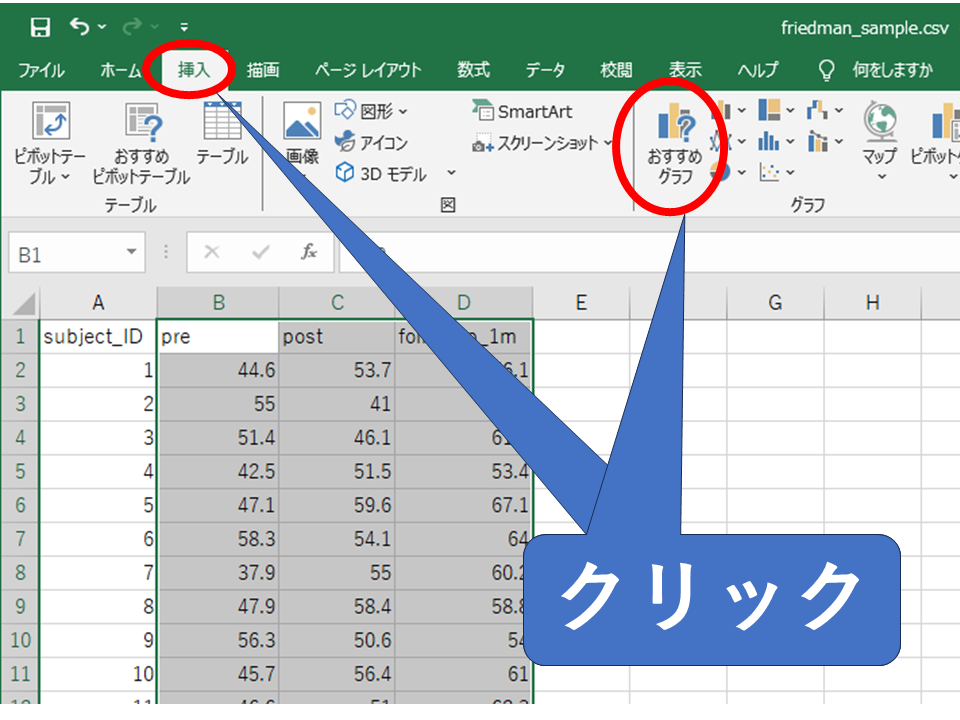Click おすすめピボットテーブル icon
960x720 pixels.
click(x=141, y=142)
